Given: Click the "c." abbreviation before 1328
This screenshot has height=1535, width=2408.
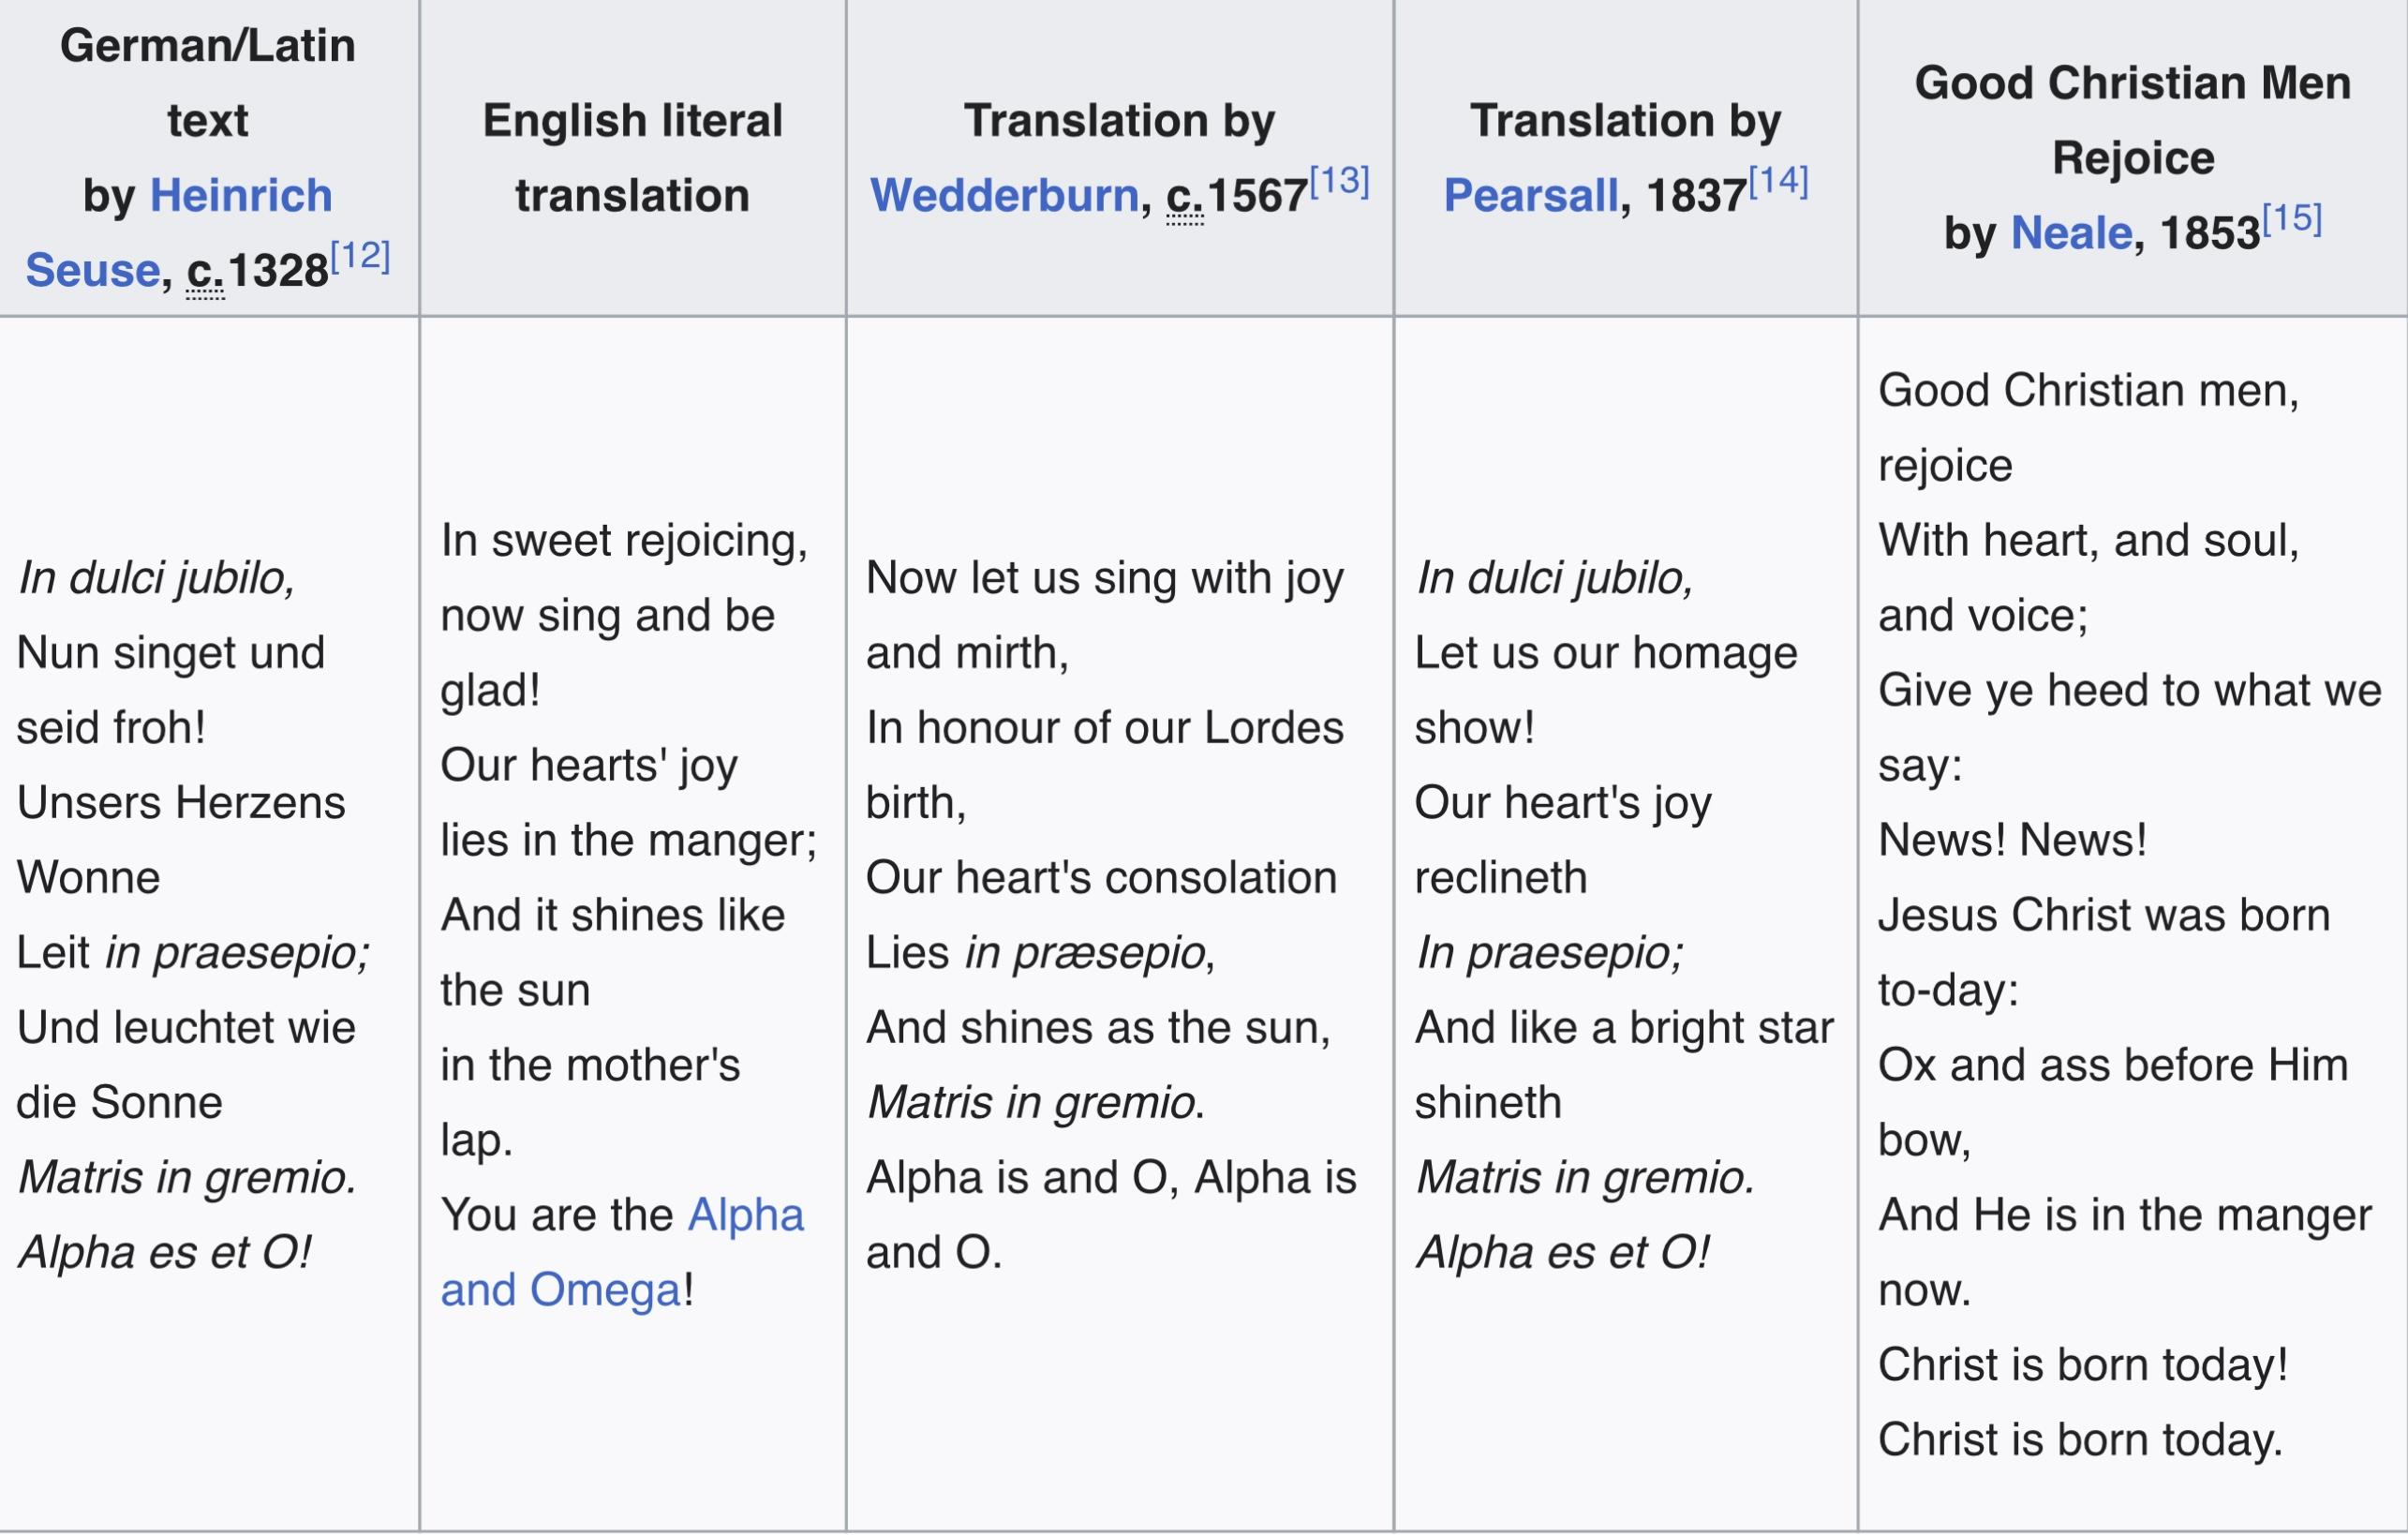Looking at the screenshot, I should [205, 271].
